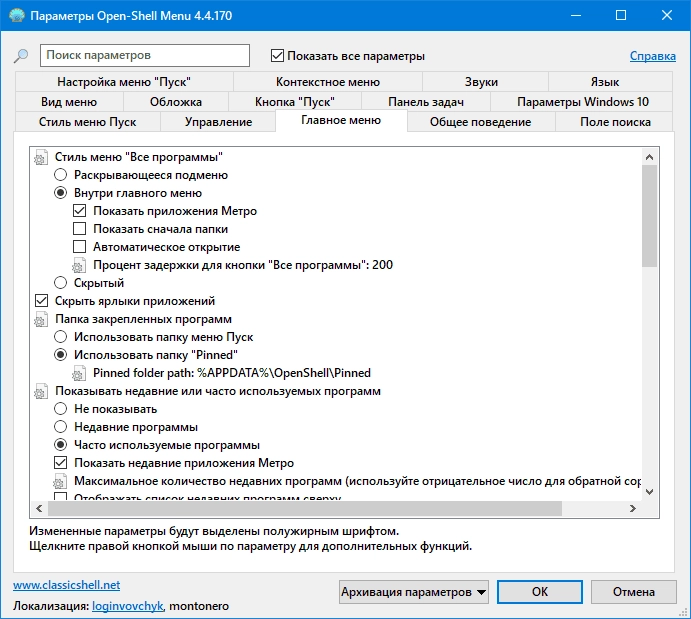Select Скрытый radio option
691x619 pixels.
pyautogui.click(x=60, y=283)
